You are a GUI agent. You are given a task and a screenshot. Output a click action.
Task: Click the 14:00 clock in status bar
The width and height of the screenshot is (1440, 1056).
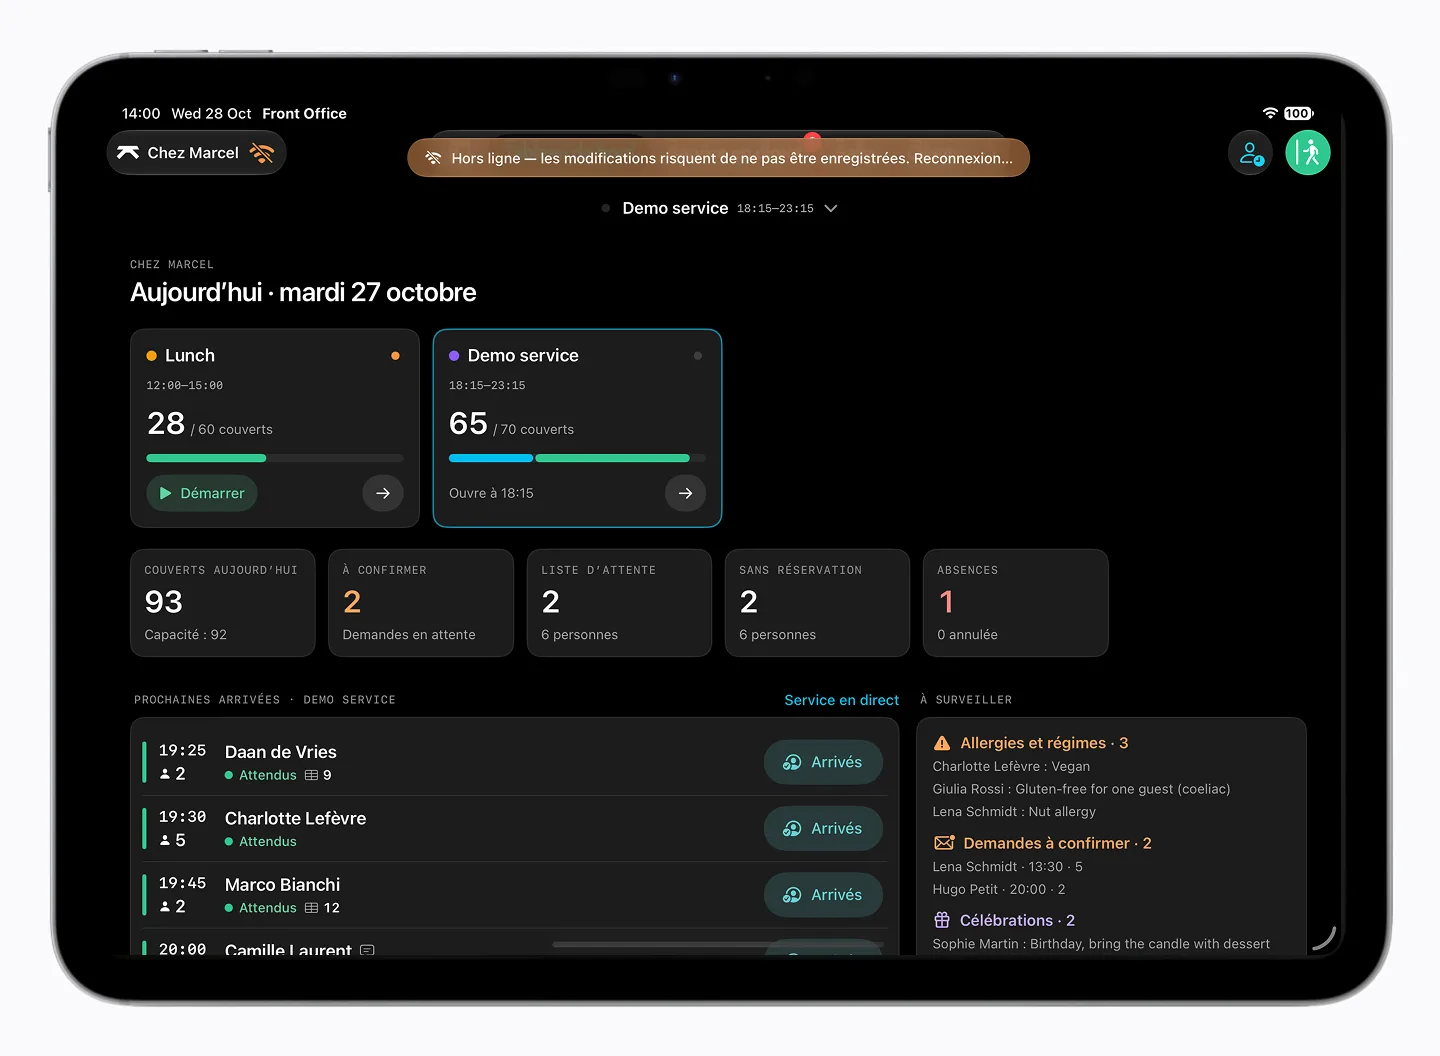141,114
